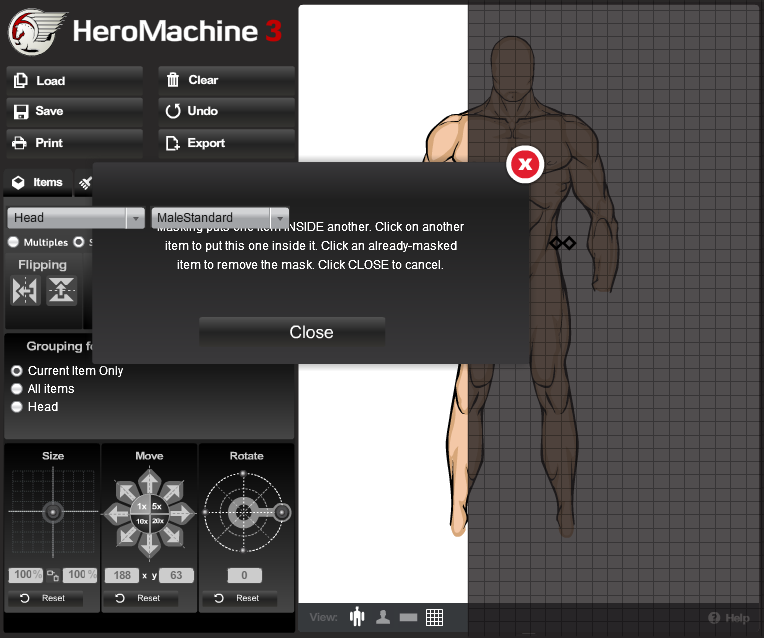Click the top point of rotate dial
Viewport: 764px width, 638px height.
243,473
